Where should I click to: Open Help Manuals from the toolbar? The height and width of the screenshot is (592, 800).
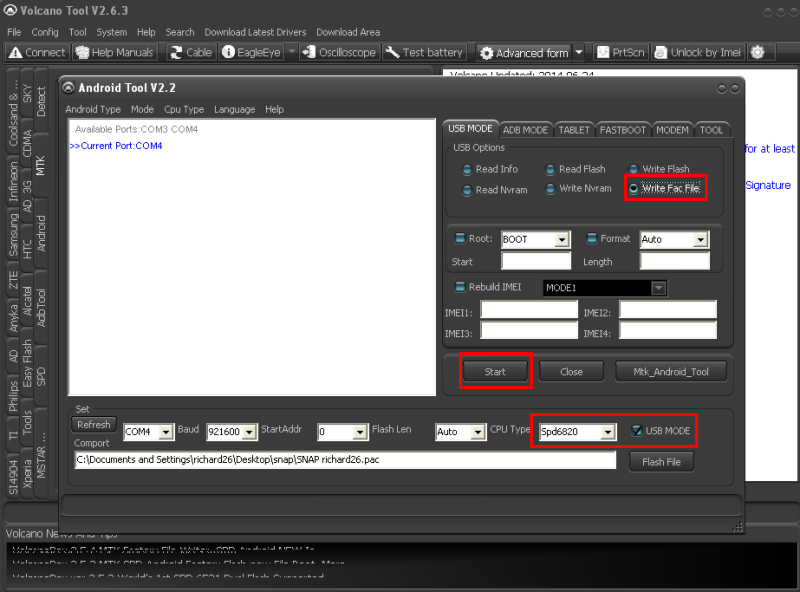(114, 52)
